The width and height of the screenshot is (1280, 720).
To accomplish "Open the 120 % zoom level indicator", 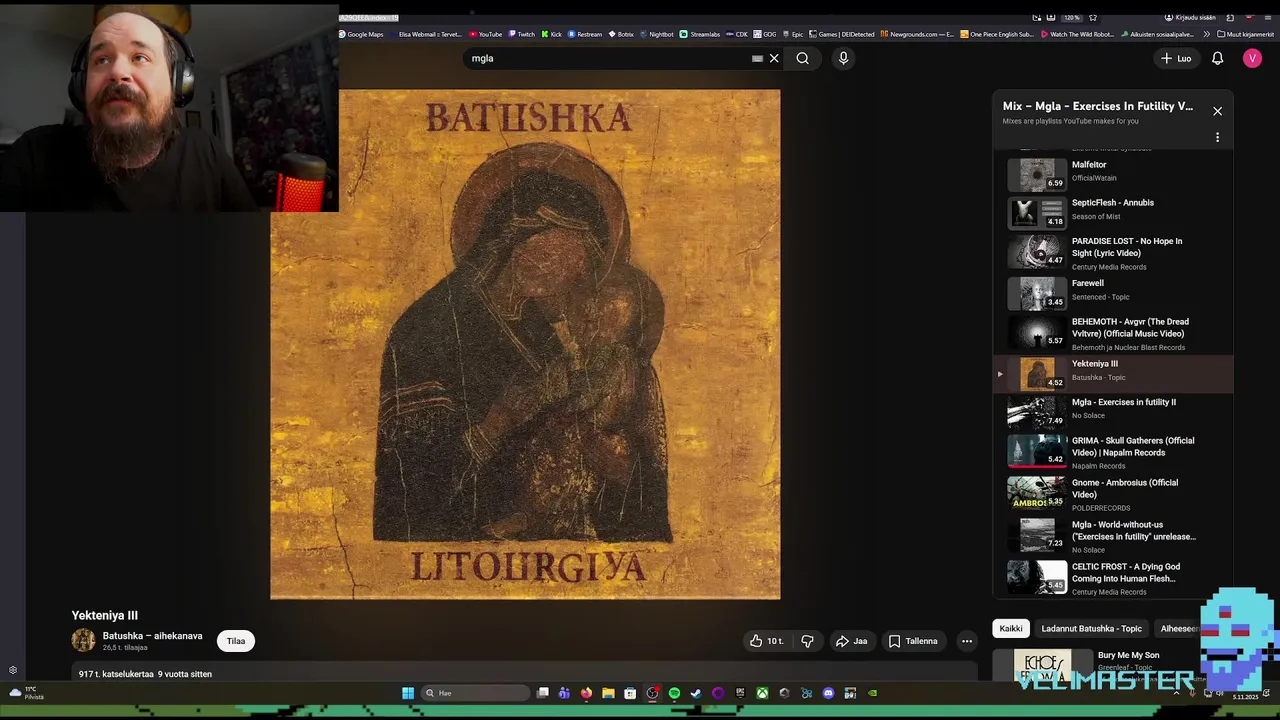I will coord(1070,17).
